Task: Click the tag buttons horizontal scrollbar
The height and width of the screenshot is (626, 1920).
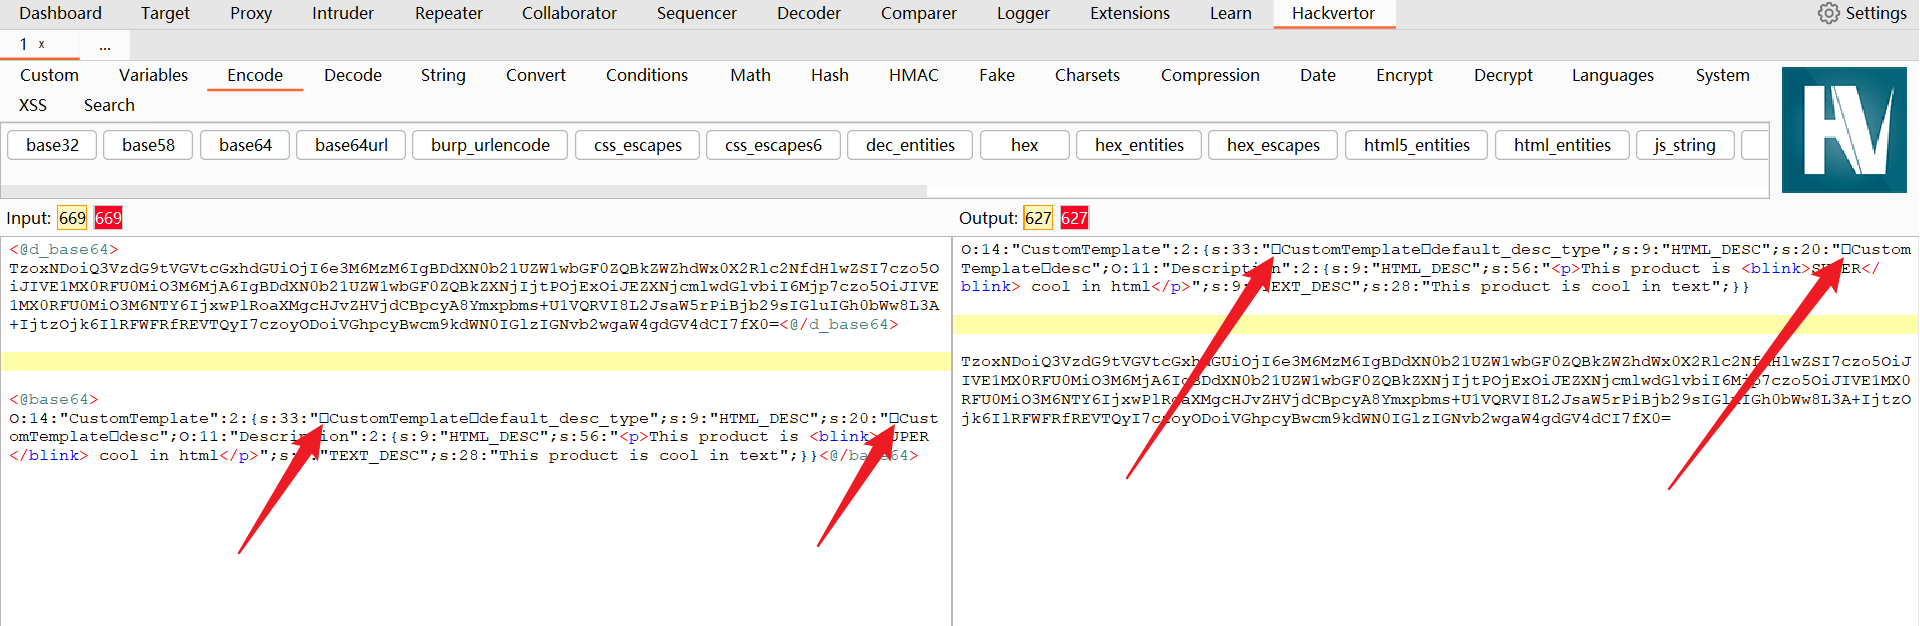Action: point(464,190)
